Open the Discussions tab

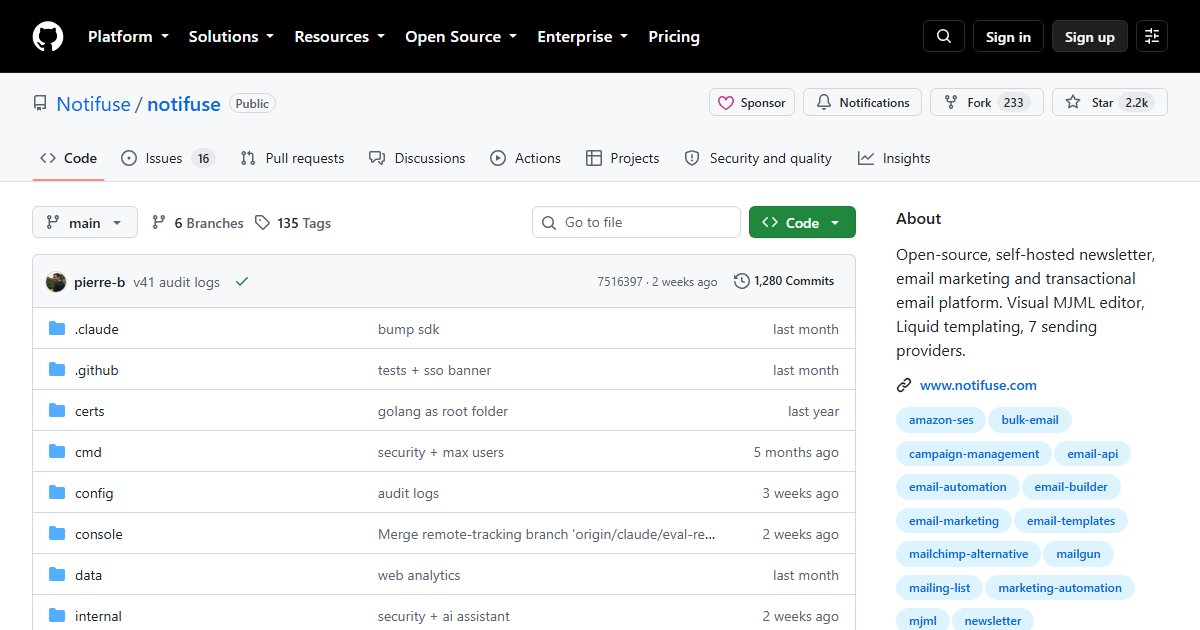(x=417, y=158)
